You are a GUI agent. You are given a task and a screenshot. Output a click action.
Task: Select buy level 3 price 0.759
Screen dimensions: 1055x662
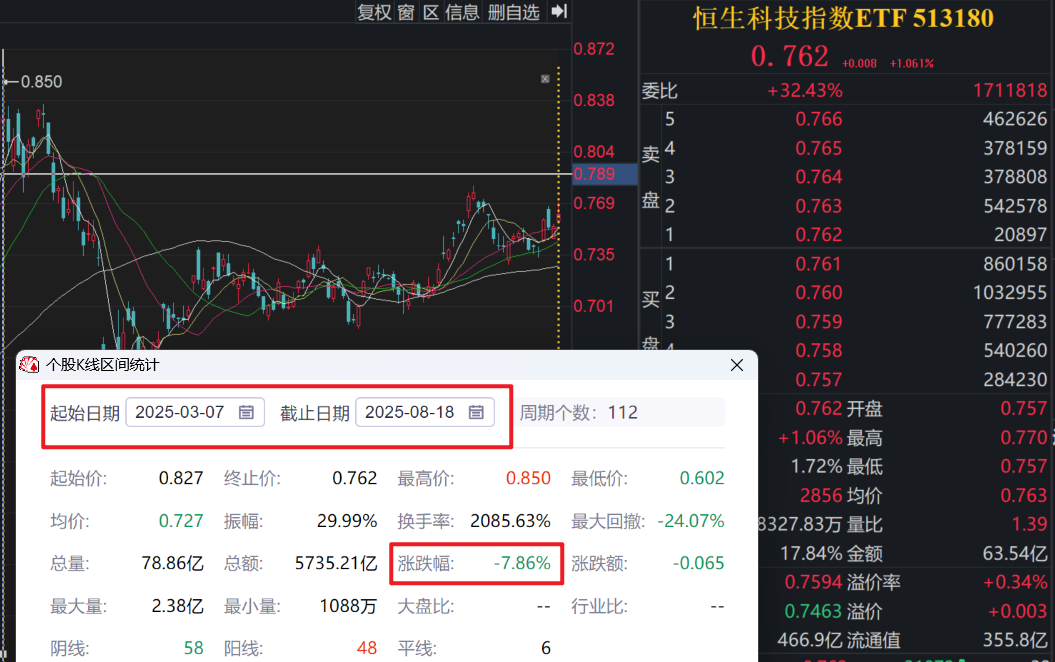click(819, 322)
